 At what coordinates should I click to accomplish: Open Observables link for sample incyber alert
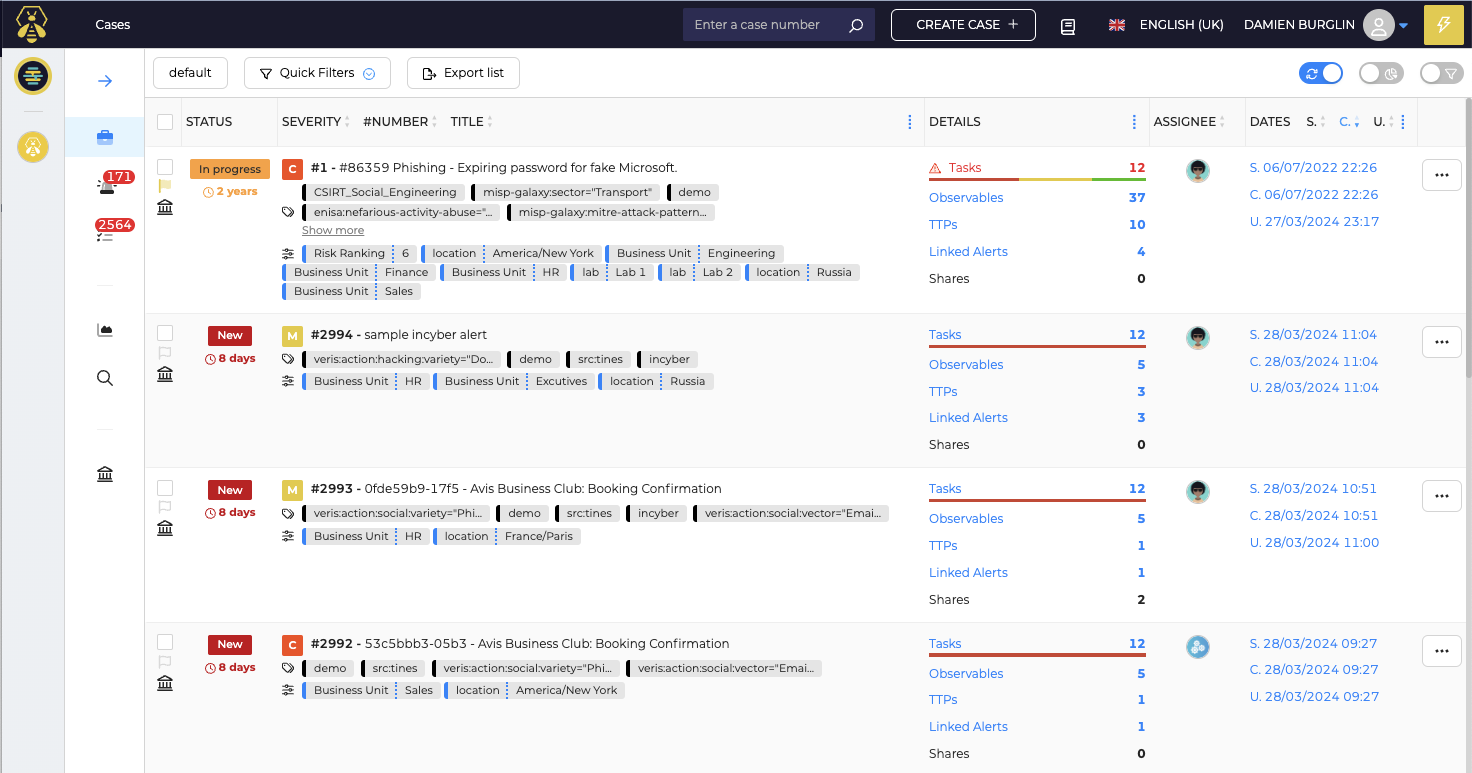coord(966,364)
